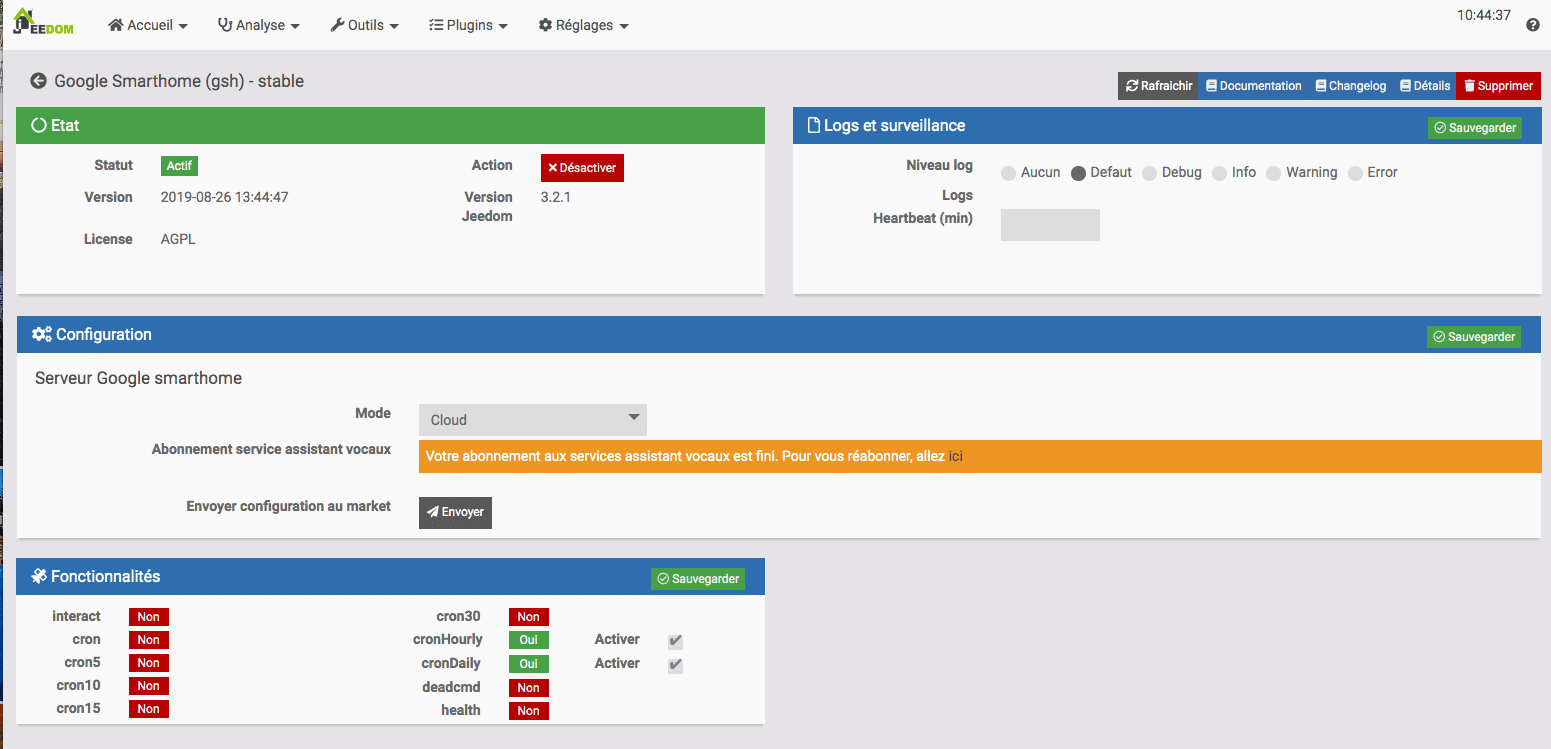Select the Debug log level
The width and height of the screenshot is (1551, 749).
(x=1149, y=173)
